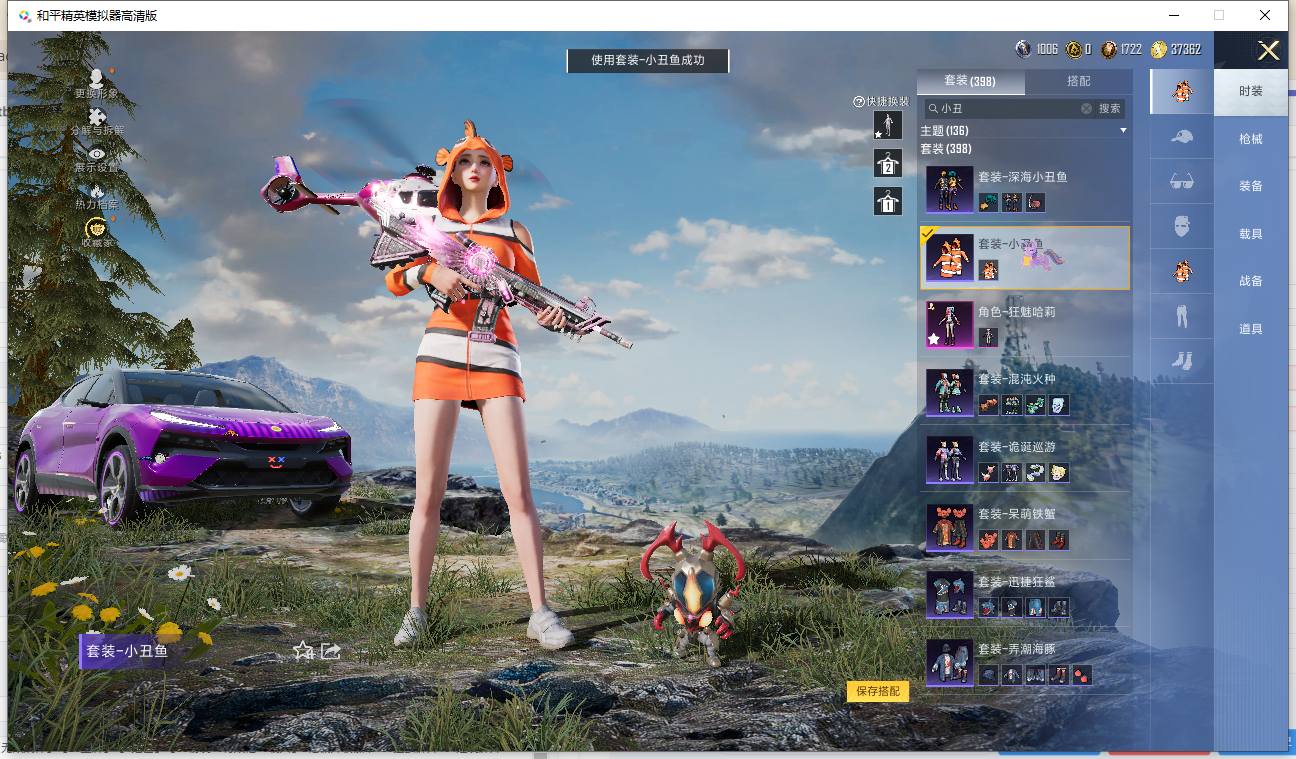Image resolution: width=1296 pixels, height=759 pixels.
Task: Click the 套装-诡诞巡游 title text
Action: point(1017,446)
